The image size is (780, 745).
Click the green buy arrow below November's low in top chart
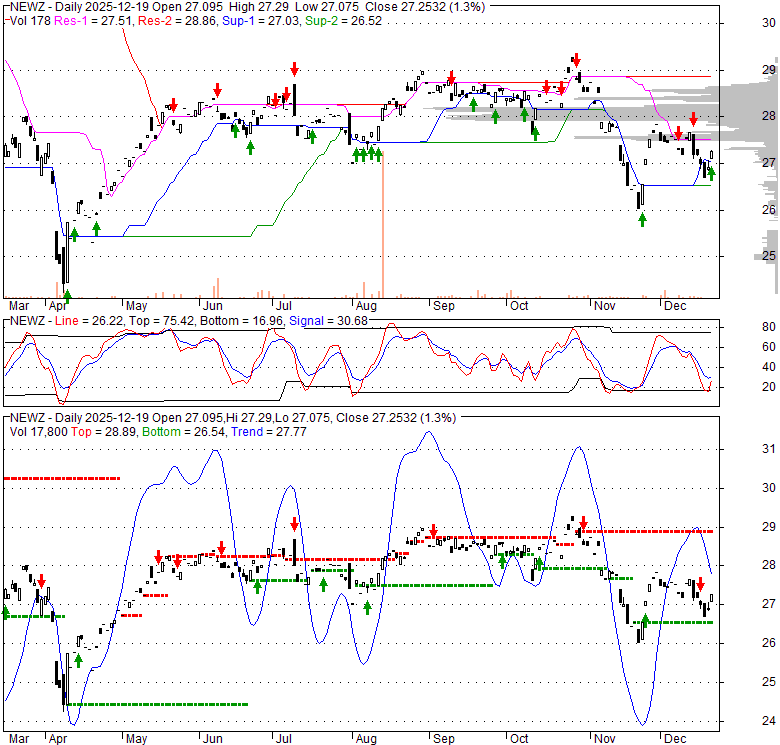pyautogui.click(x=642, y=219)
